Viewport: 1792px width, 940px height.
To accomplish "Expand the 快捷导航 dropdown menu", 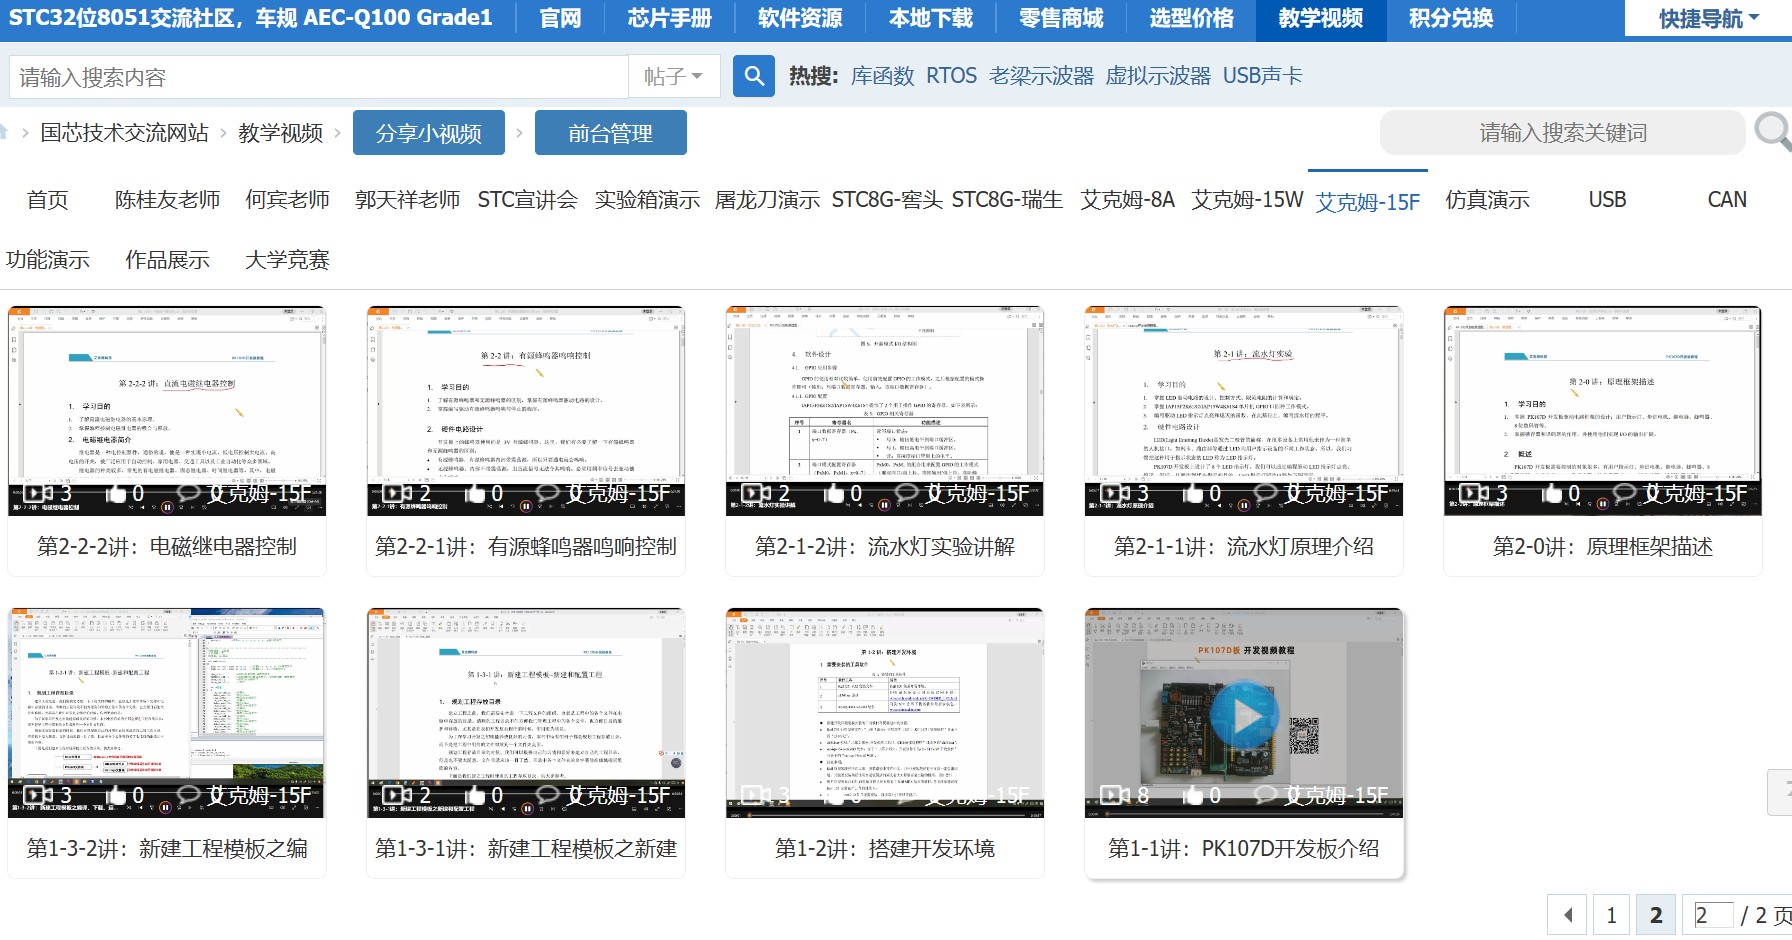I will [x=1708, y=19].
